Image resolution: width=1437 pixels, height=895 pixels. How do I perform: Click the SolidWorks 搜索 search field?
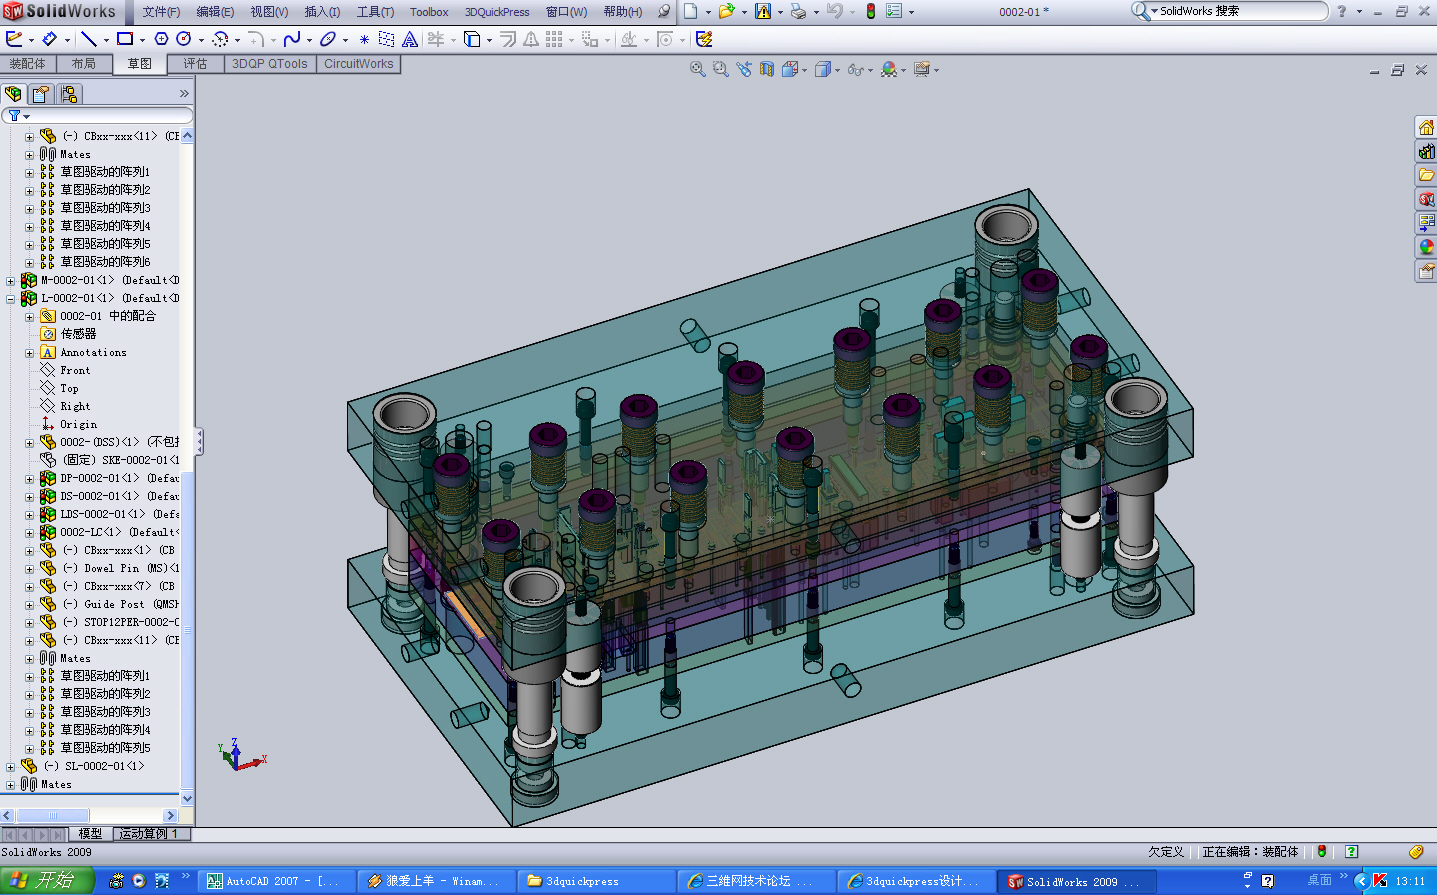[1238, 11]
